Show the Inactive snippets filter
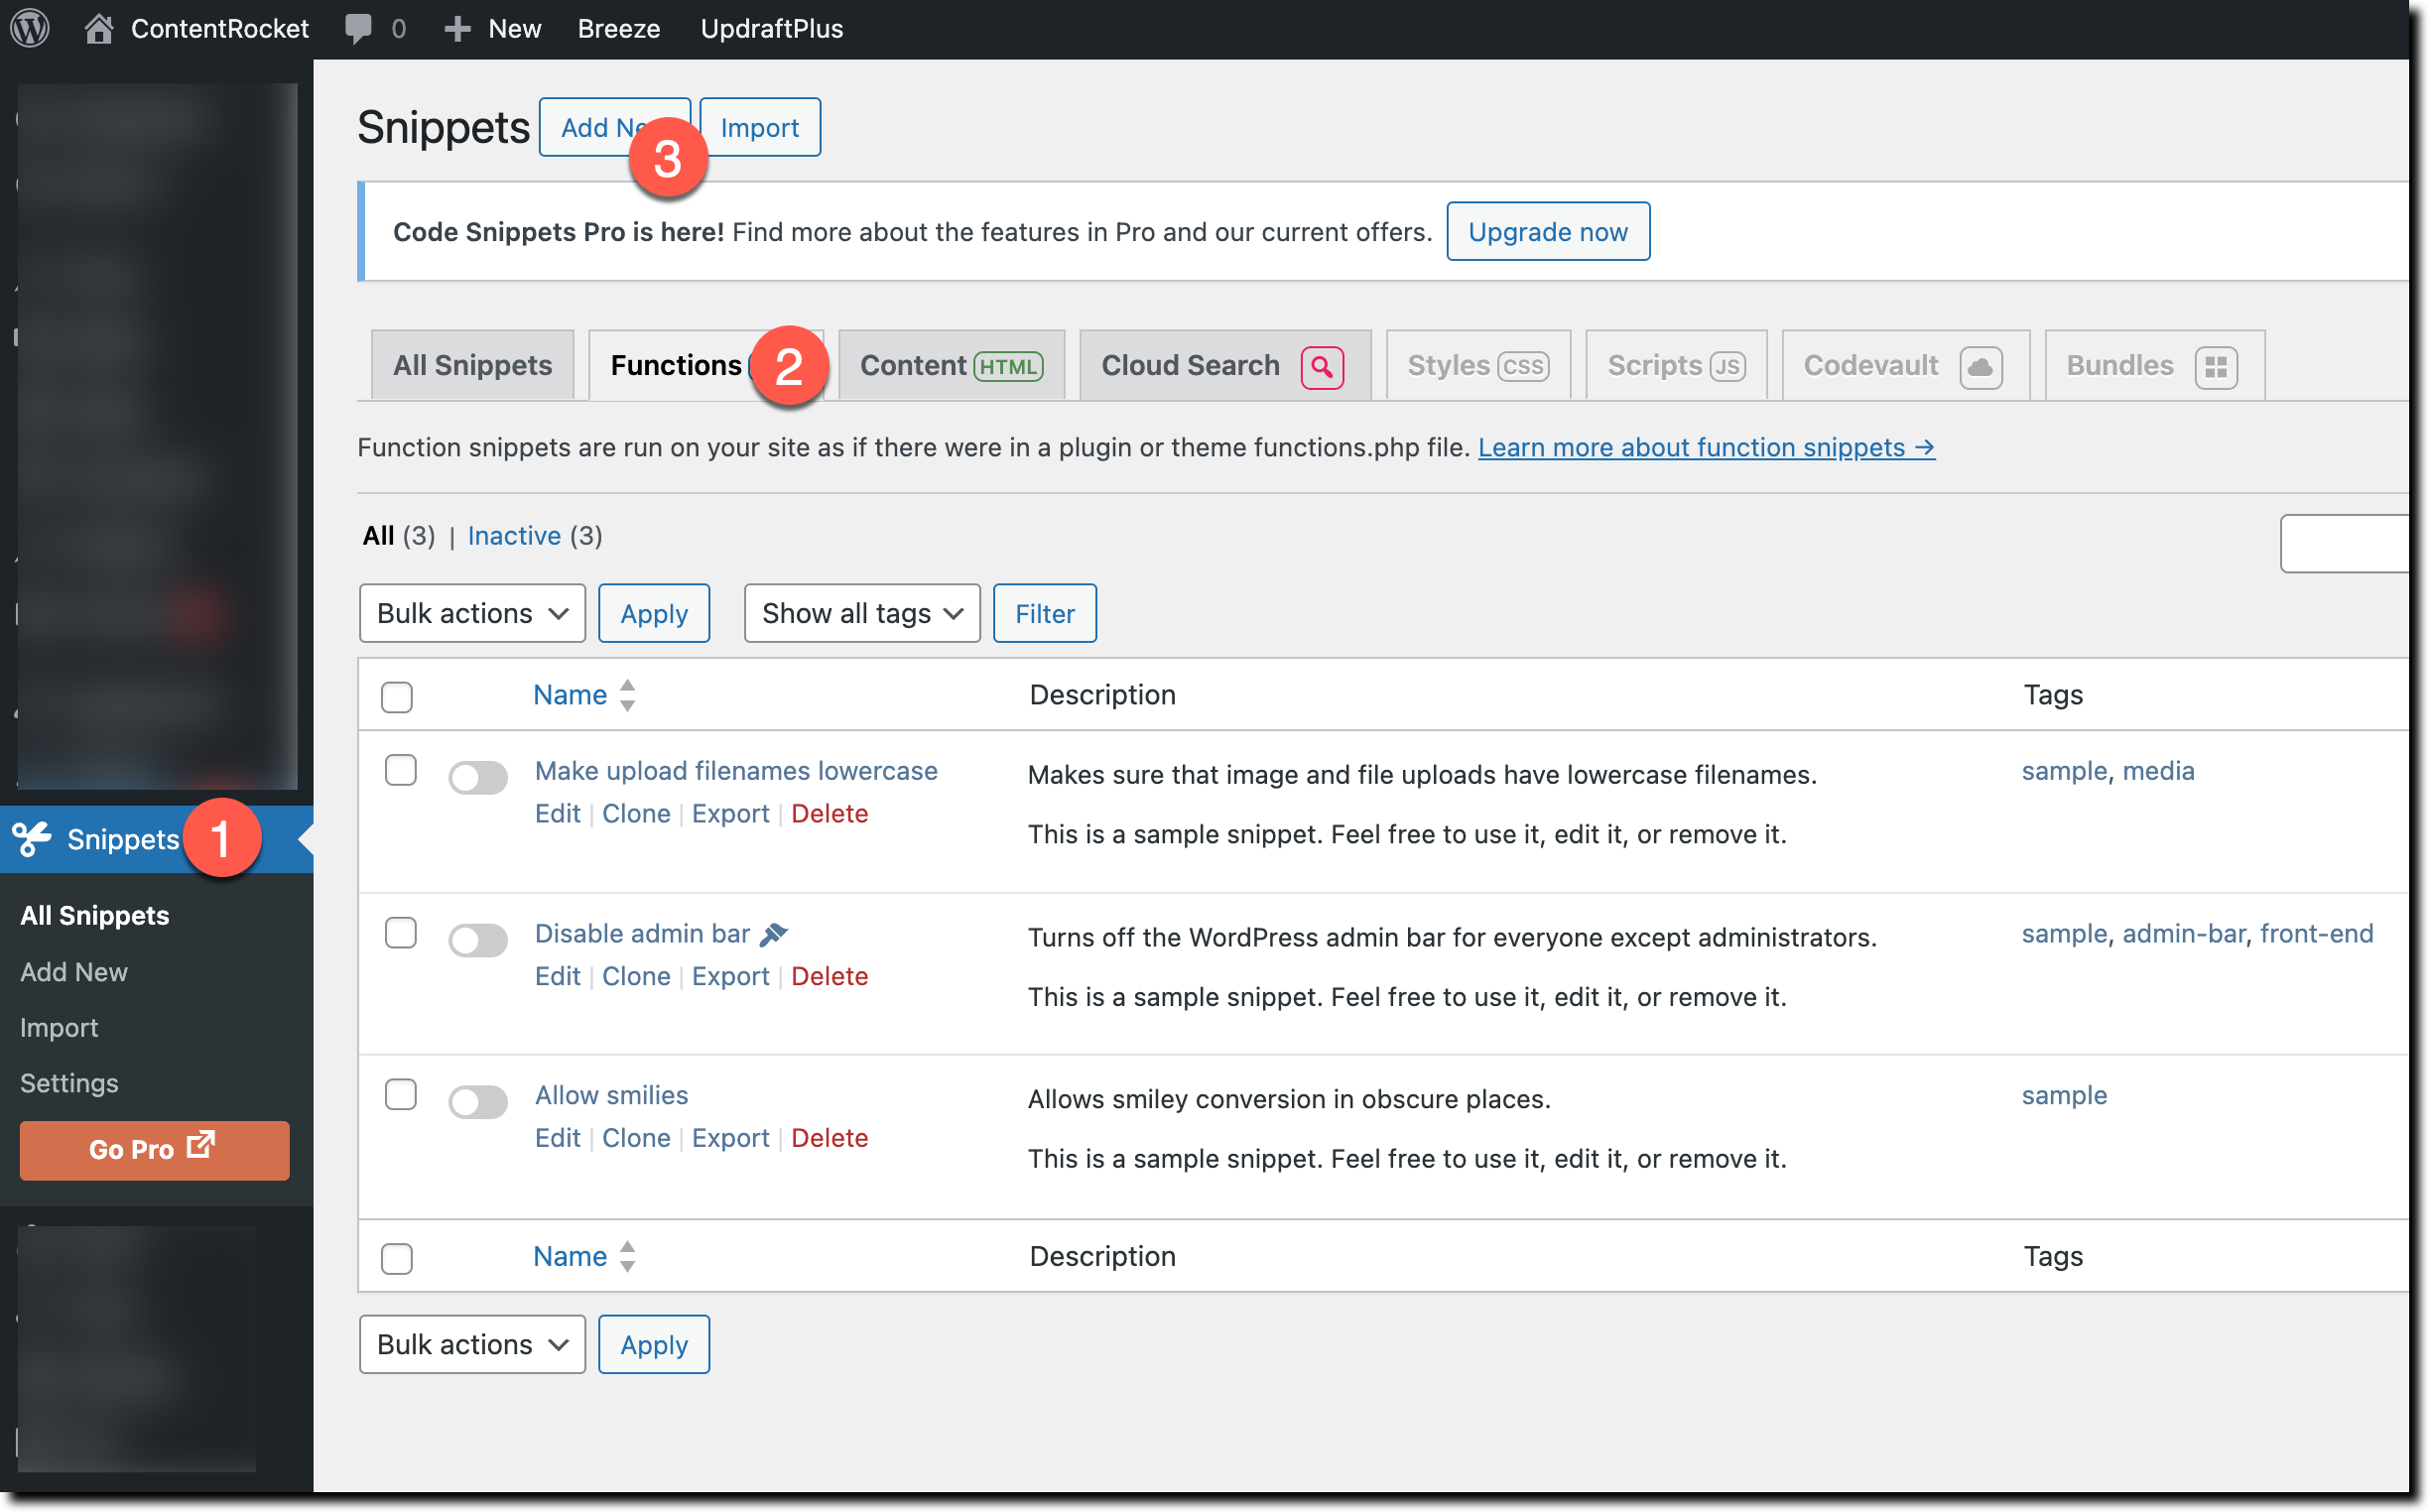 click(514, 535)
